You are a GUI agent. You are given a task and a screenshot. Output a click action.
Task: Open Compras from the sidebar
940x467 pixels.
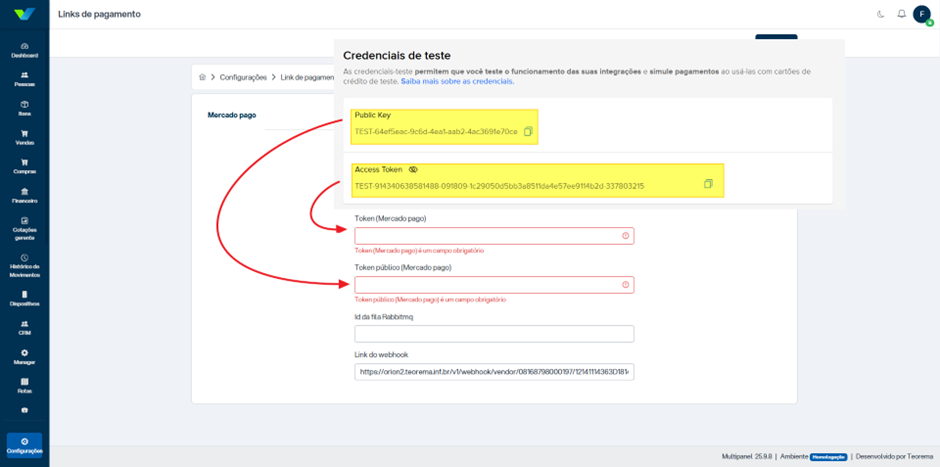point(25,167)
